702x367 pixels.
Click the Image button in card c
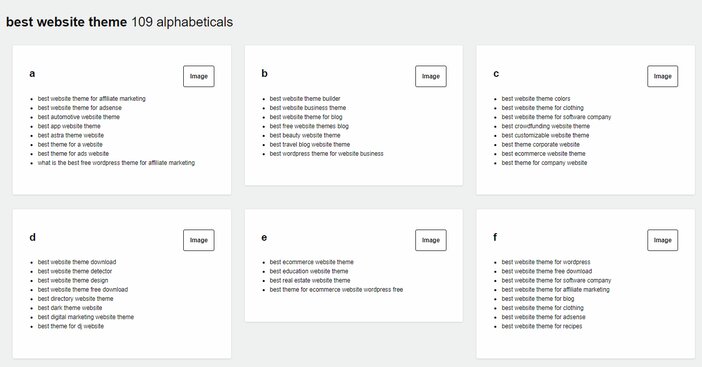[663, 76]
